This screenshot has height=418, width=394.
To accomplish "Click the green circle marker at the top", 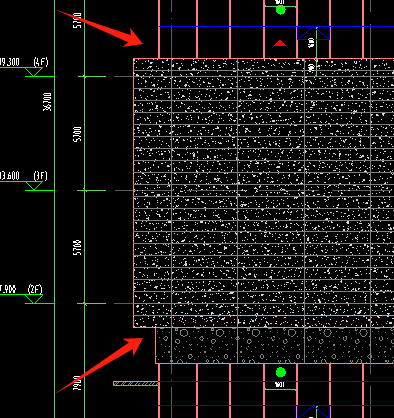I will click(281, 10).
